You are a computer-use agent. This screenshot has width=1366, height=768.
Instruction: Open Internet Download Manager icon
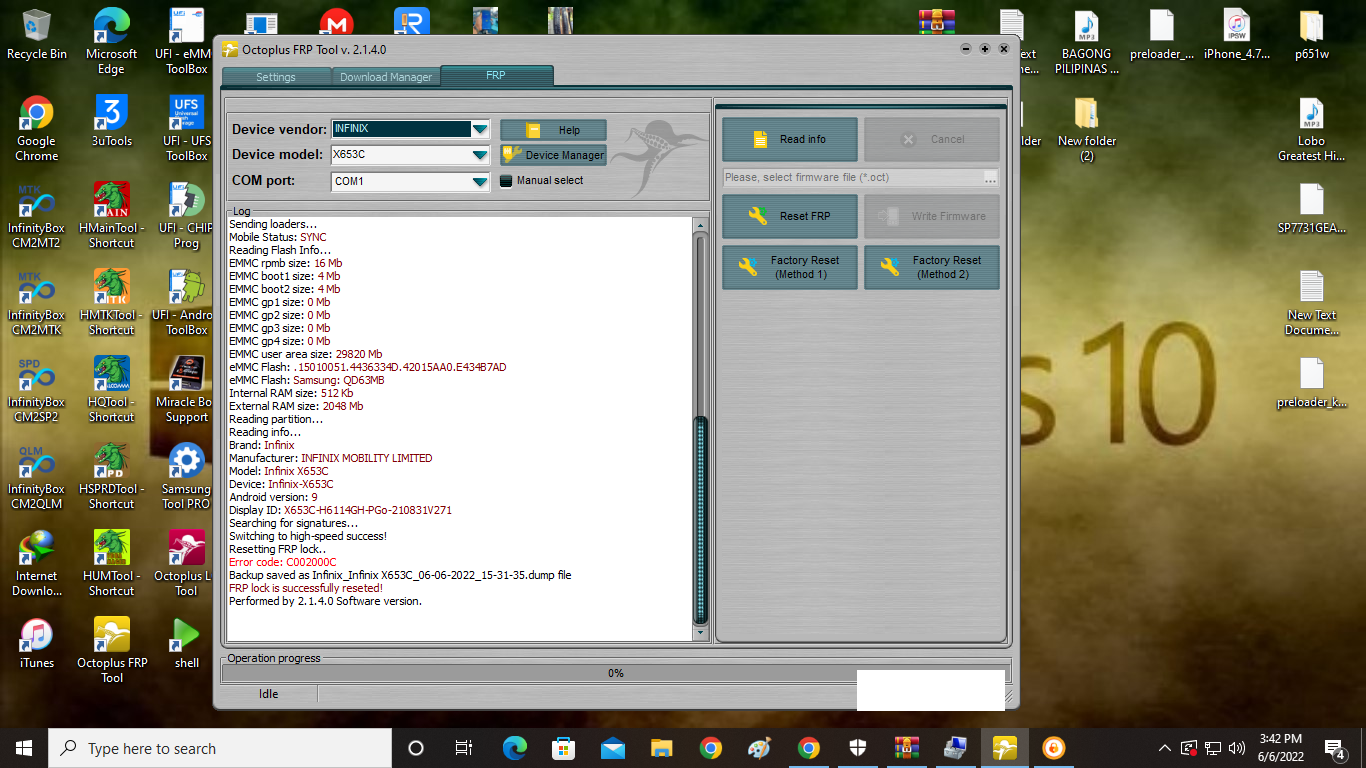37,563
